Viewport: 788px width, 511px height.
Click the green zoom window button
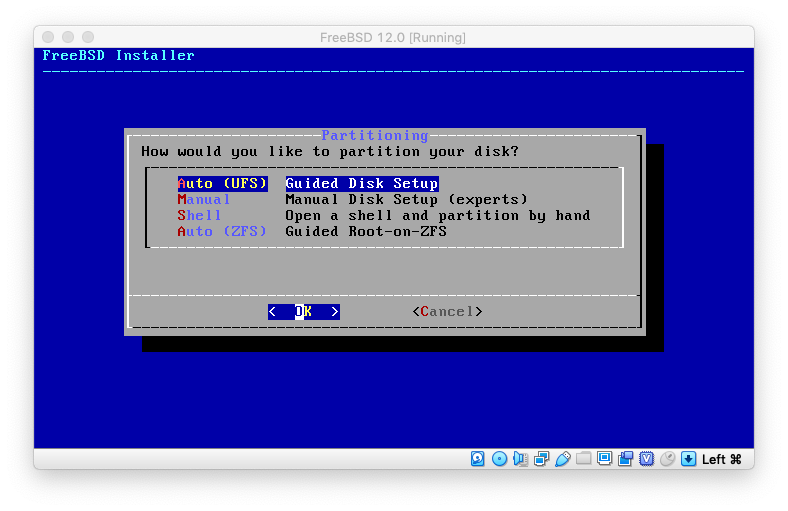[89, 37]
